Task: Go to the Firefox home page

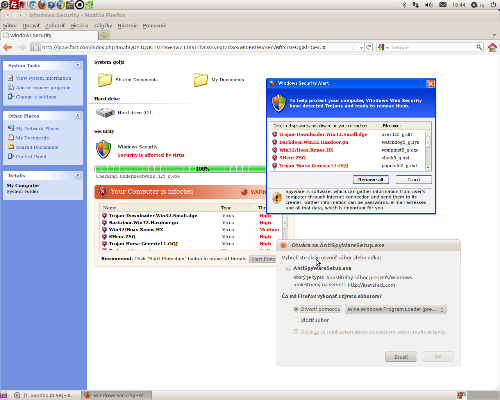Action: (492, 47)
